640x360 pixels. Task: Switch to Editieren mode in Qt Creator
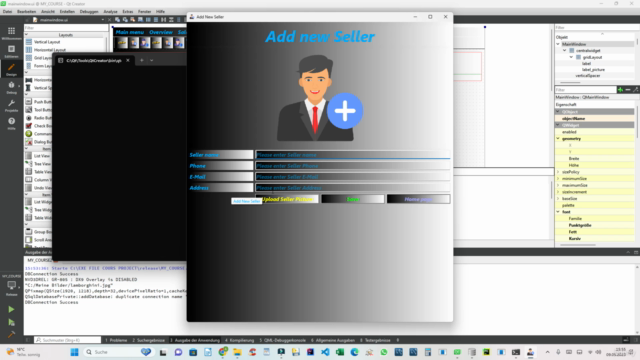11,51
